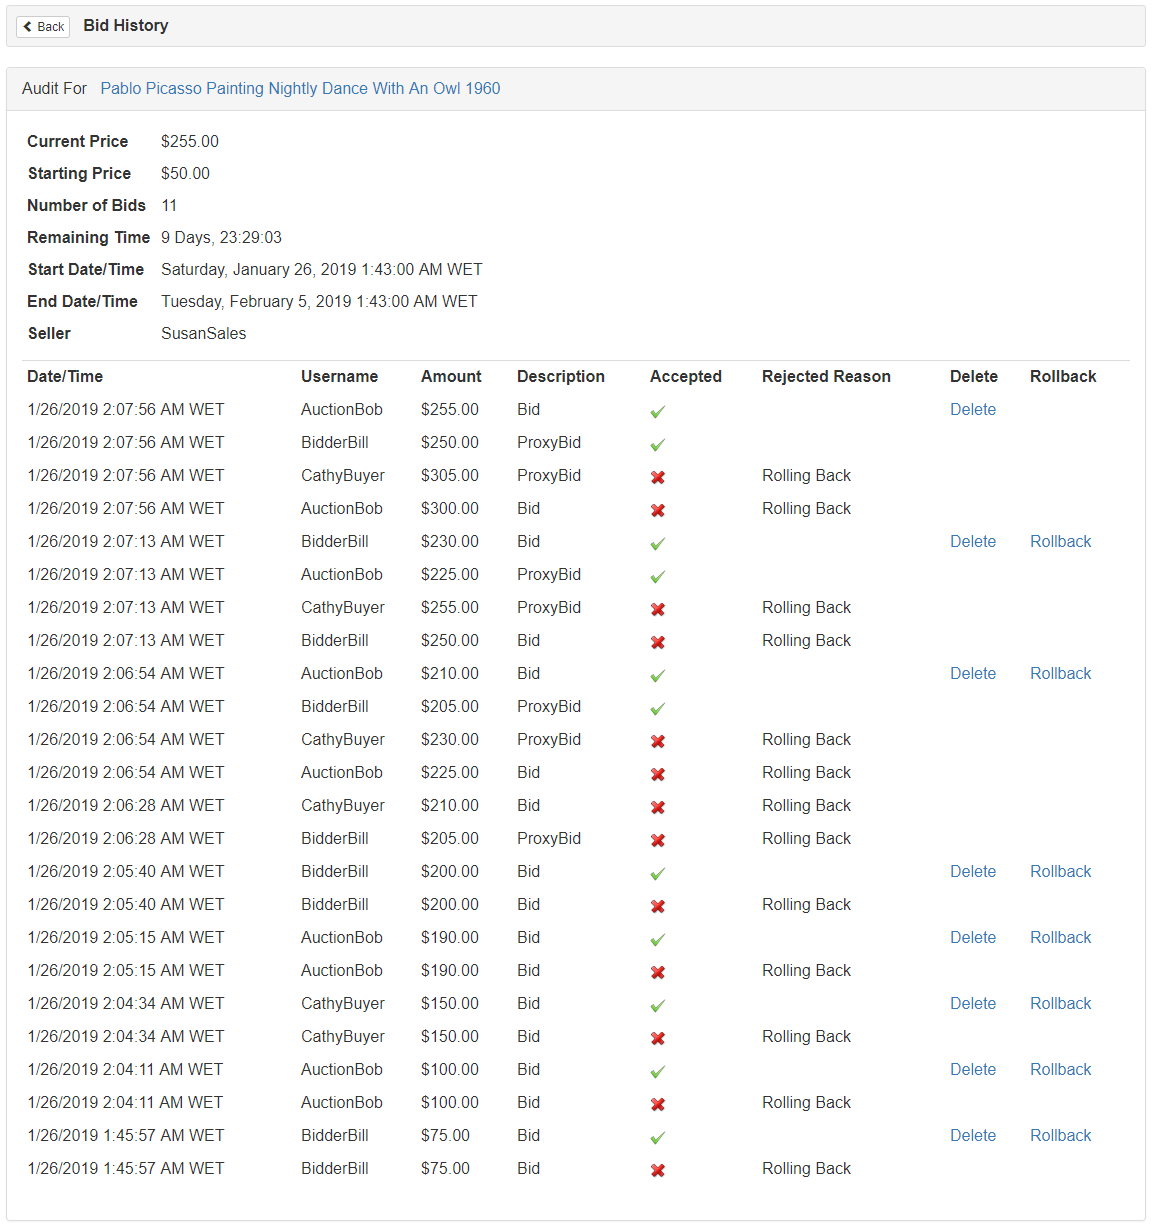Delete AuctionBob's $210.00 bid
This screenshot has width=1152, height=1228.
click(x=973, y=673)
